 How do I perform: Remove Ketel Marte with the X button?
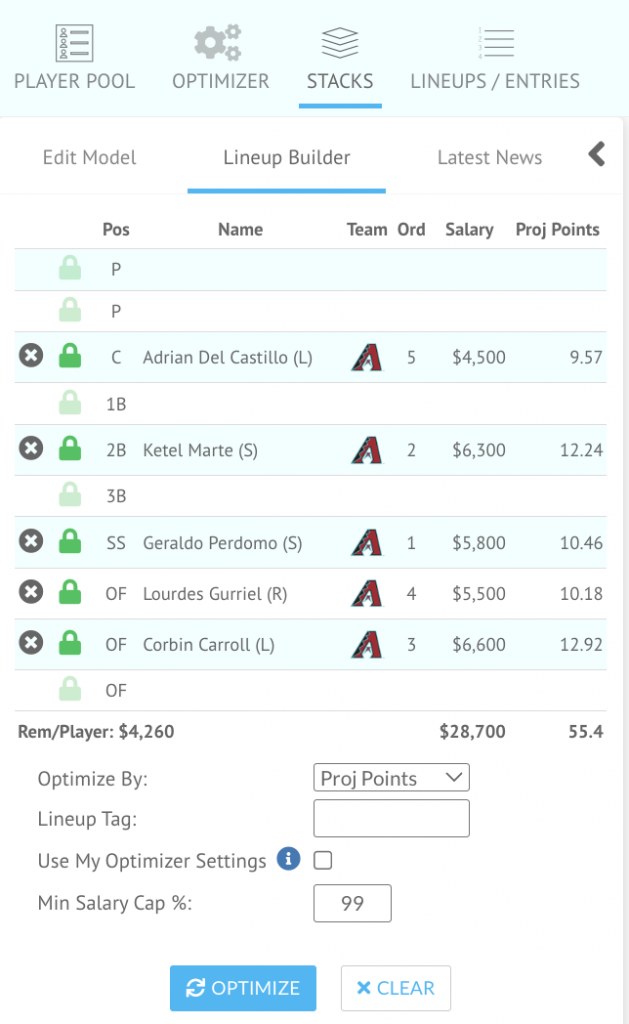pos(30,450)
